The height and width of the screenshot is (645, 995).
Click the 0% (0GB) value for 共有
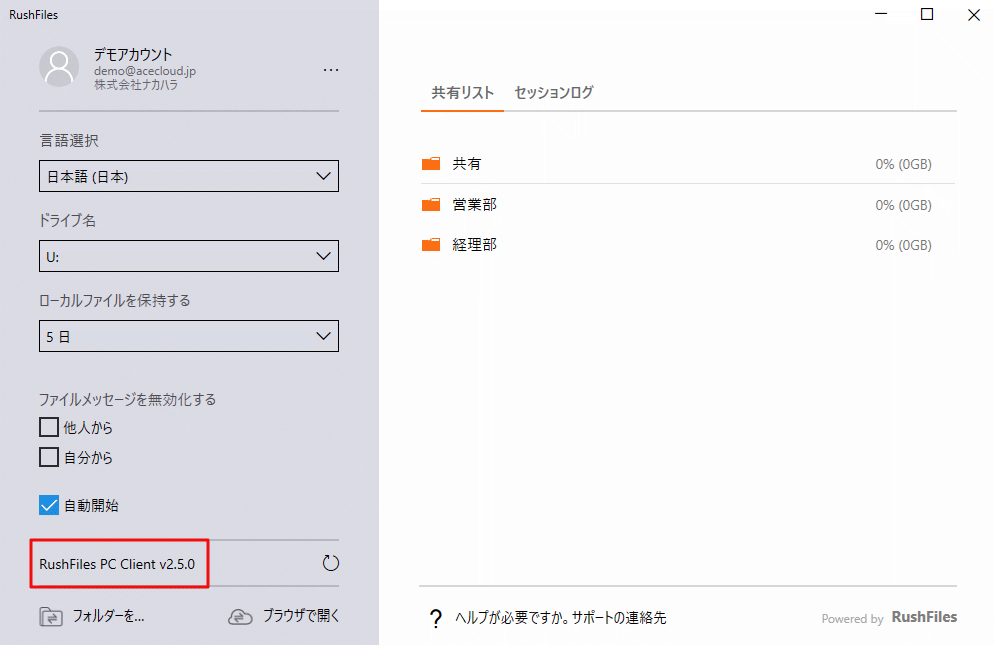(x=903, y=164)
